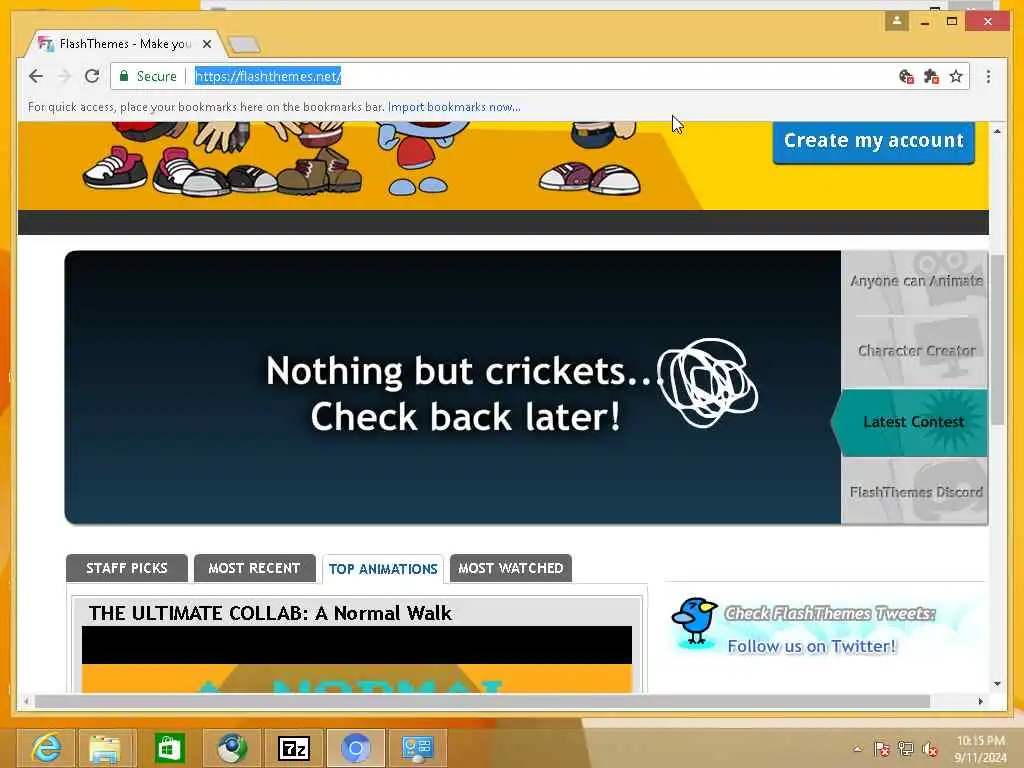Open the 7-Zip taskbar icon

[x=293, y=748]
